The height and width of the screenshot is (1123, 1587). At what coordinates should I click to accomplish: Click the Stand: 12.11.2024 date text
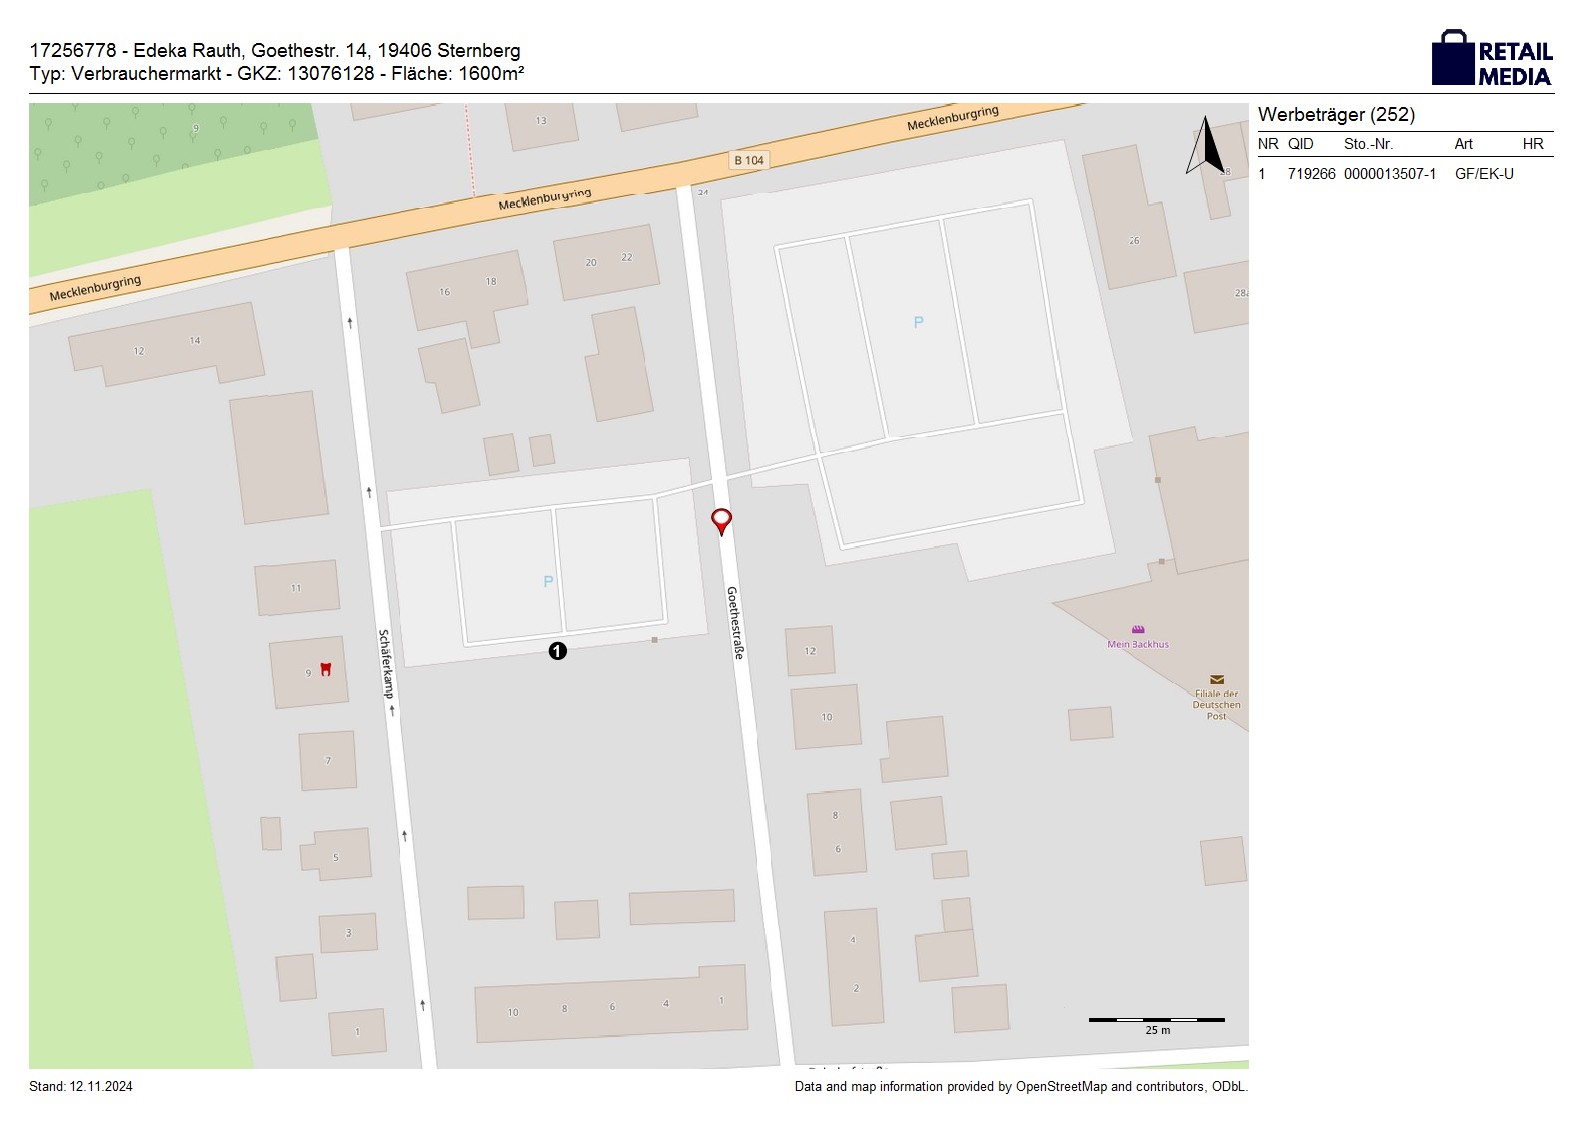[x=81, y=1086]
